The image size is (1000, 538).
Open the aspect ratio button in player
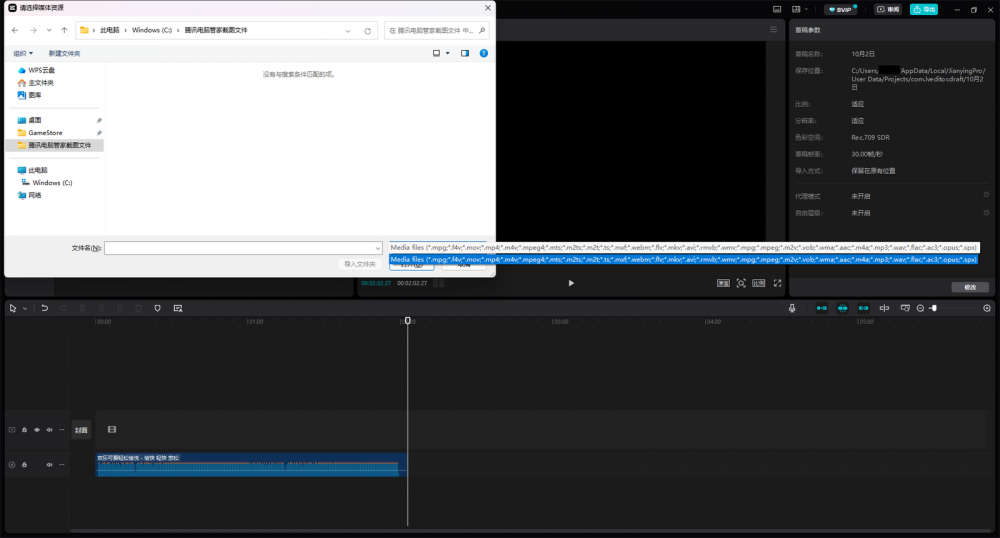[x=758, y=283]
